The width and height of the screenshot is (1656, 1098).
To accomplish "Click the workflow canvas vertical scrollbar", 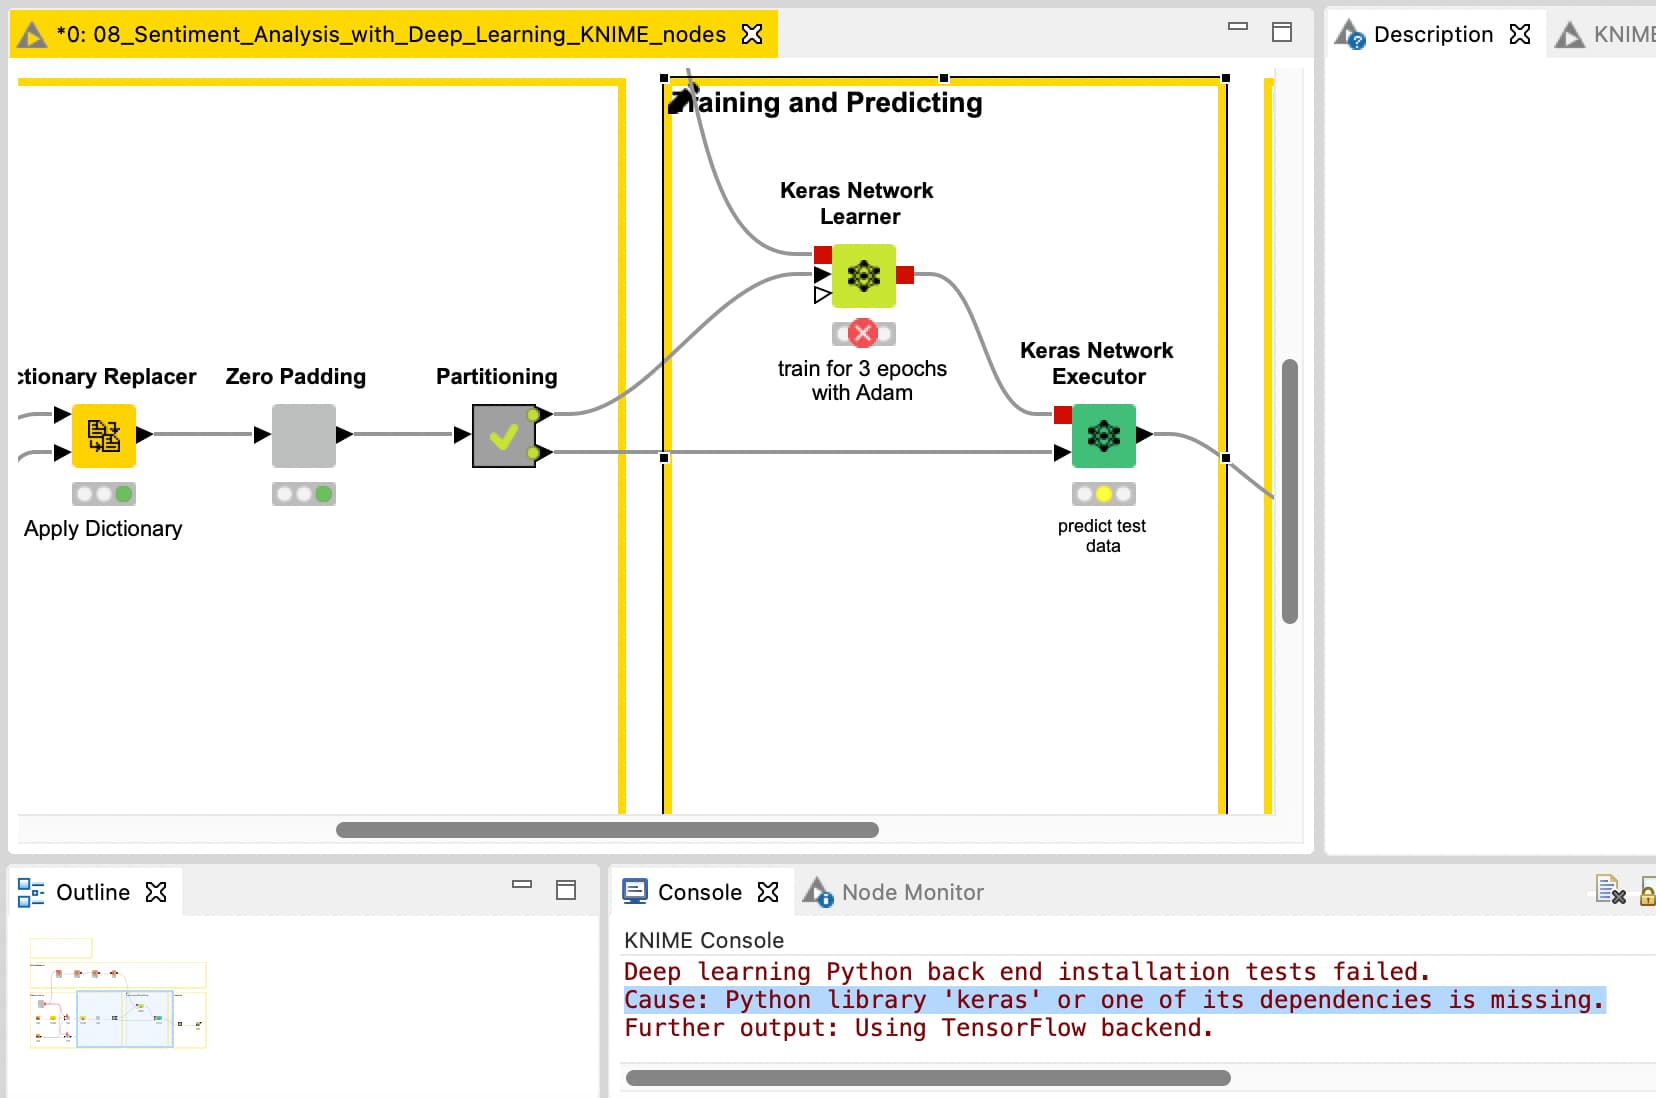I will [1290, 491].
